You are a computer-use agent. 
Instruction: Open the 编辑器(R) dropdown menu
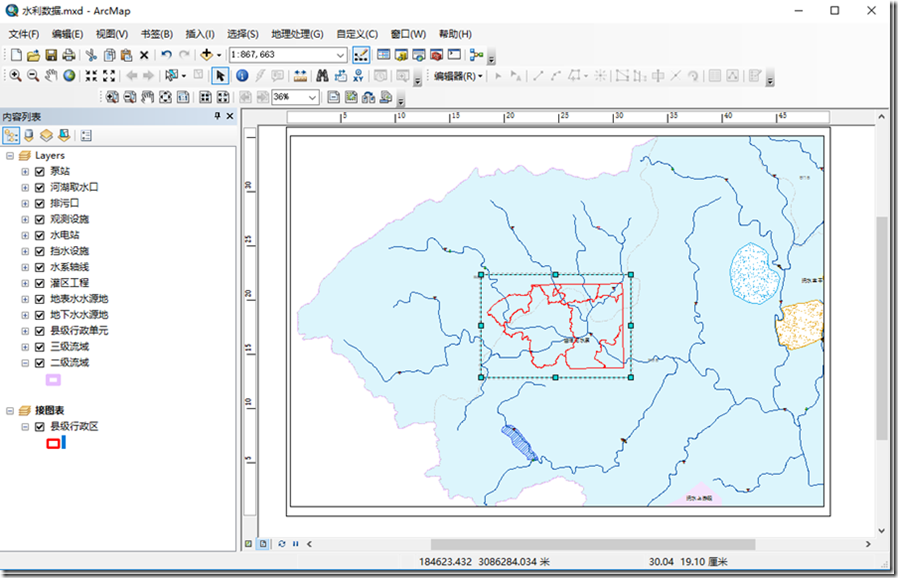458,76
